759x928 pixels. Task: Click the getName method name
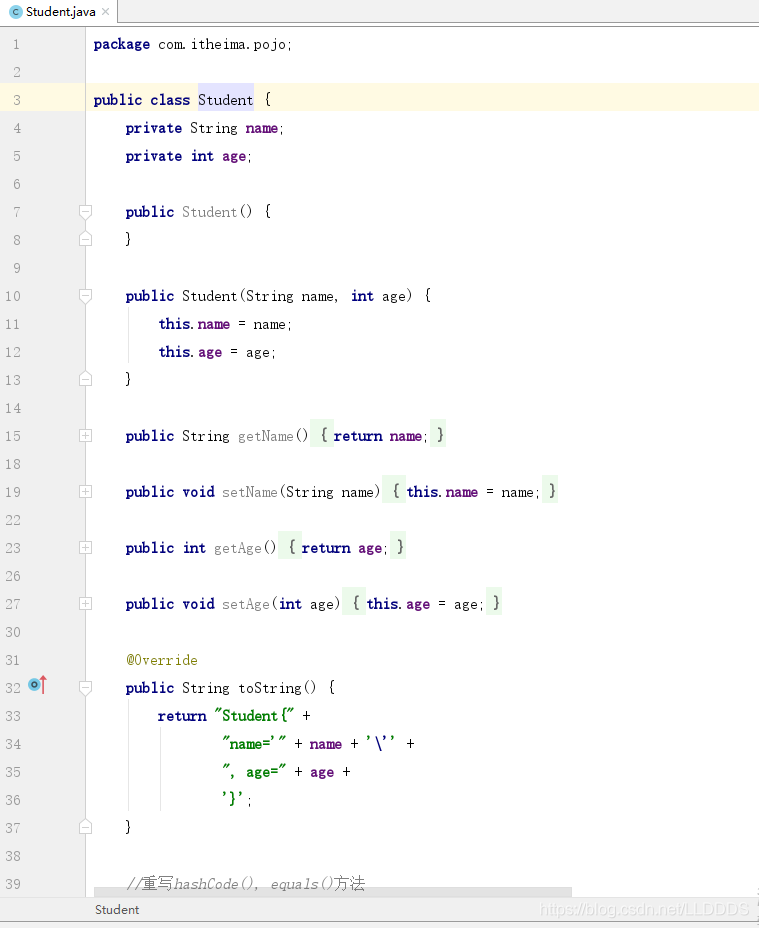(265, 436)
